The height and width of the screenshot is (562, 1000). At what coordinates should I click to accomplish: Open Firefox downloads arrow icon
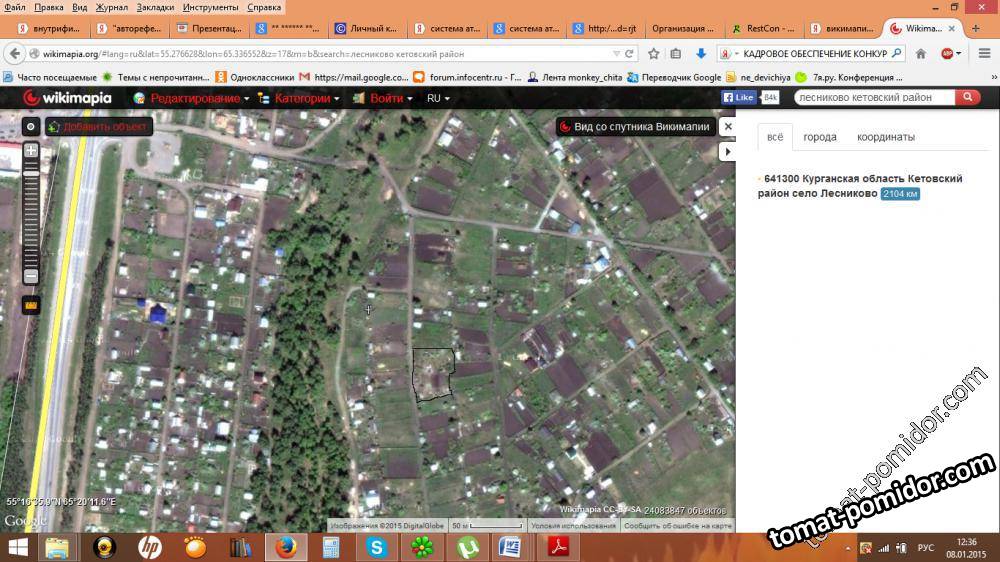pos(700,54)
